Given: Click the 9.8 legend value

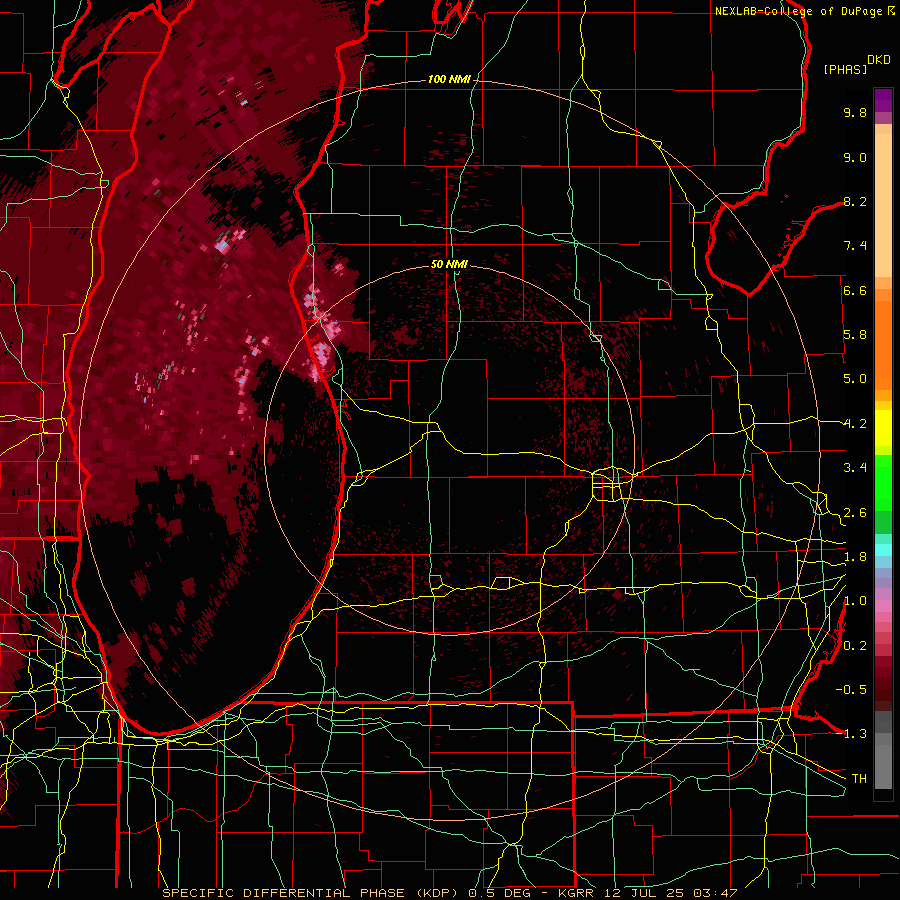Looking at the screenshot, I should point(855,112).
